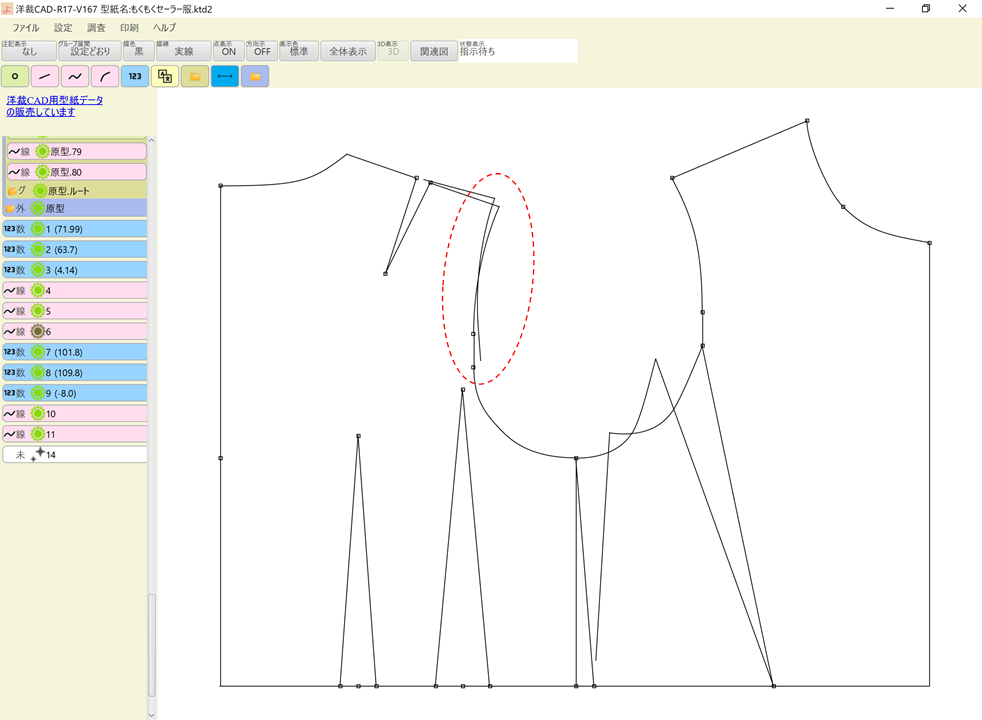The height and width of the screenshot is (720, 982).
Task: Toggle 方向示 OFF to on
Action: [261, 50]
